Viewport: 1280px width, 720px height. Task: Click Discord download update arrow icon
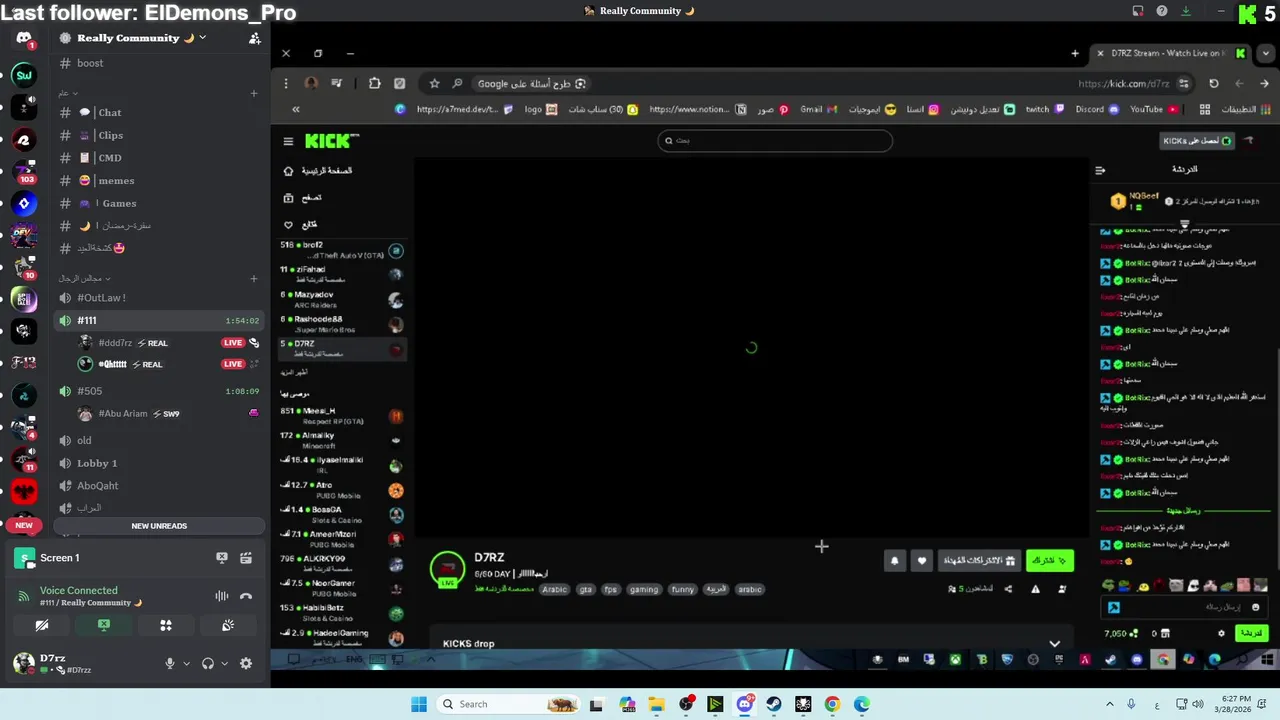tap(1186, 11)
